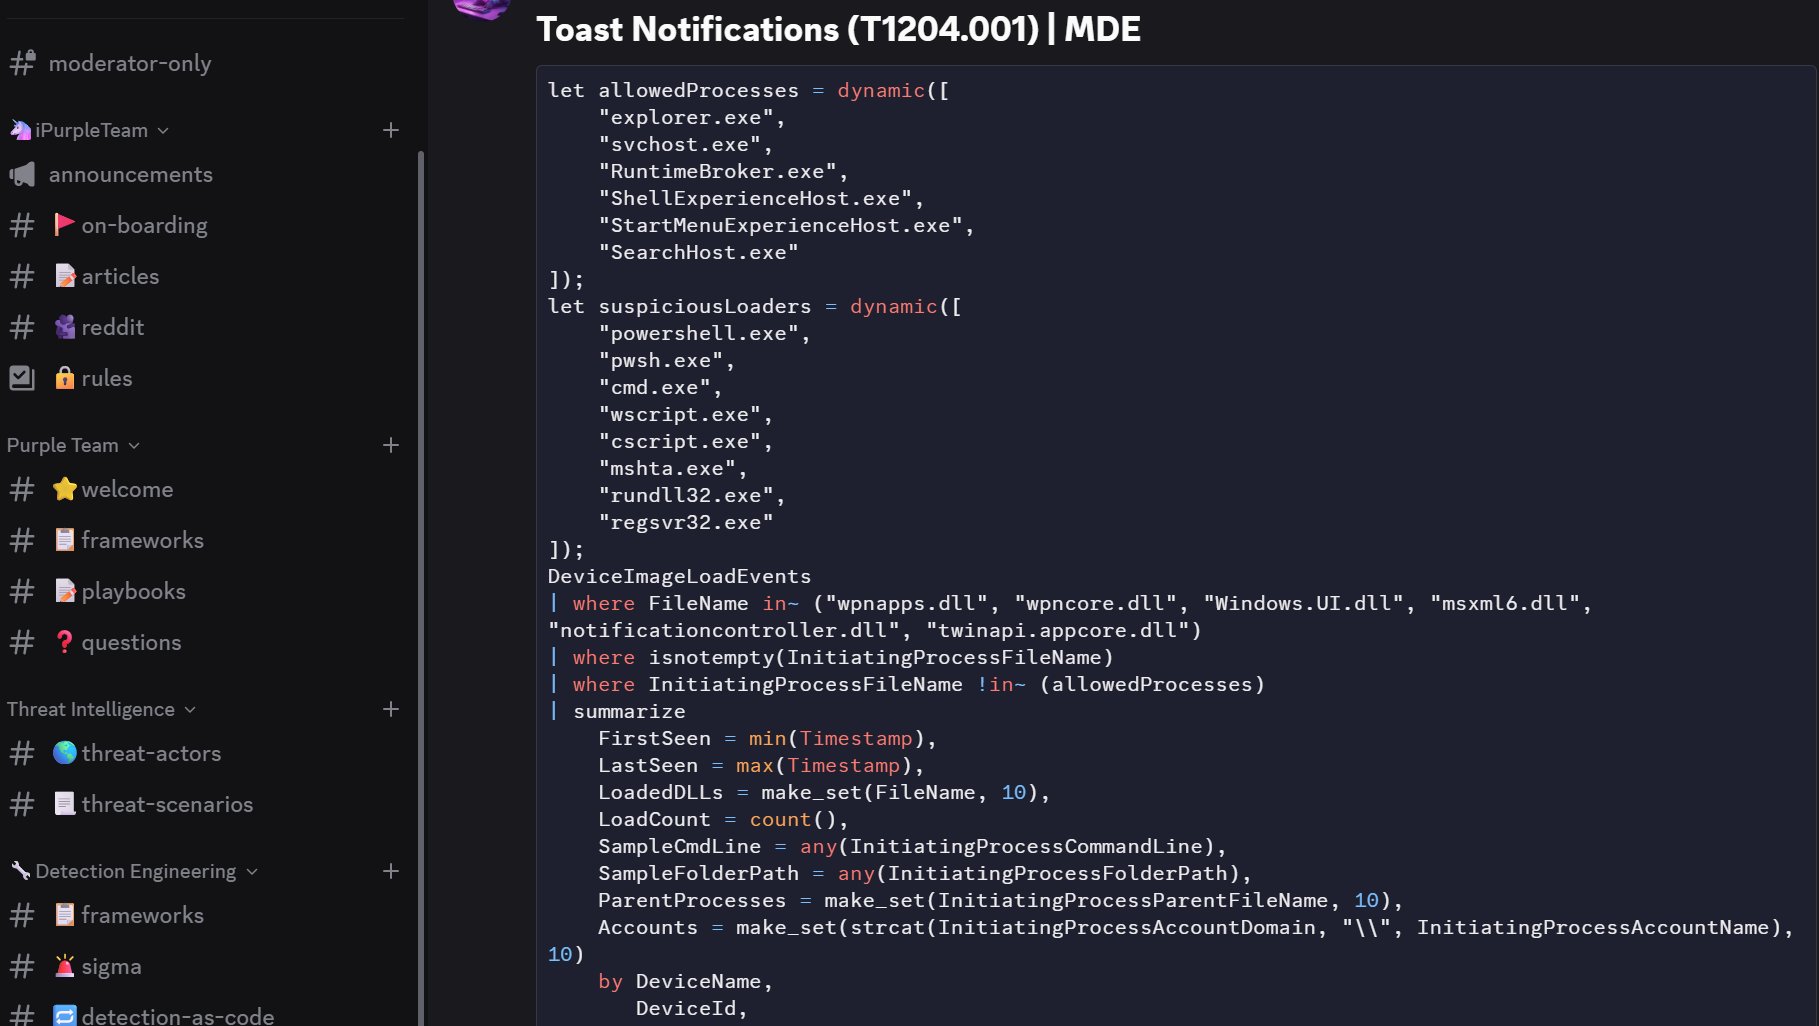The height and width of the screenshot is (1026, 1819).
Task: Open the on-boarding channel
Action: [x=144, y=226]
